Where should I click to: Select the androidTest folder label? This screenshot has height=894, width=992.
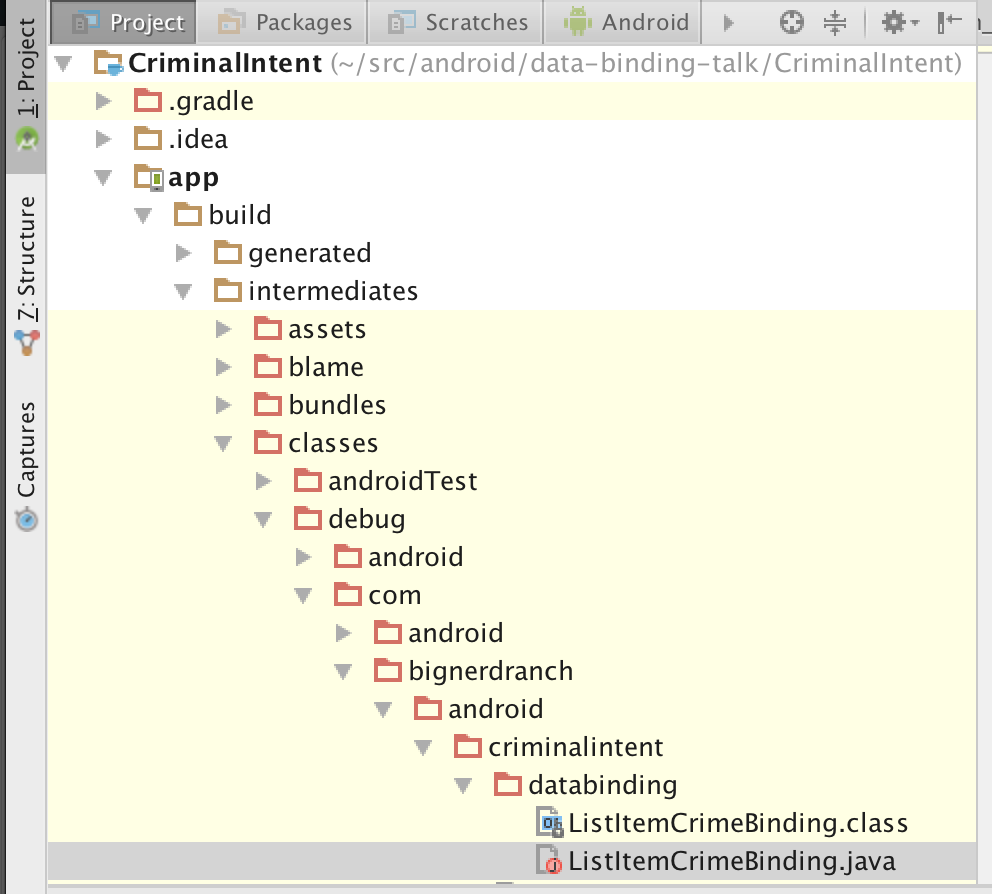402,481
